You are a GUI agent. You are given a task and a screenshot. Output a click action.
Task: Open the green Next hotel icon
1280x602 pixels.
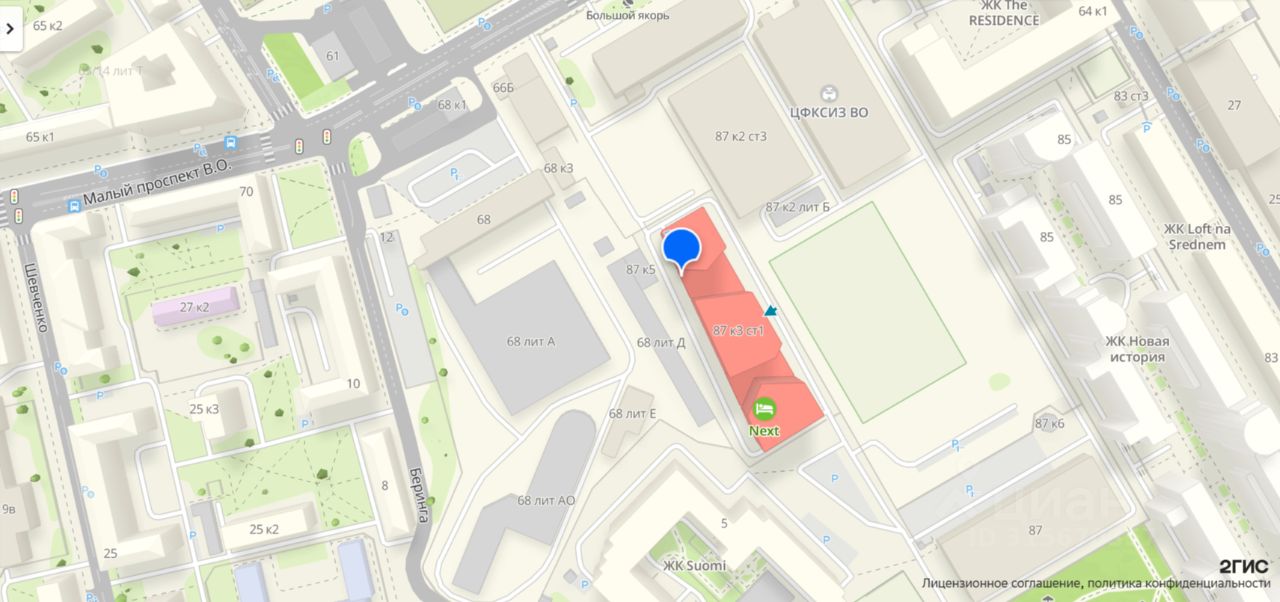(x=765, y=409)
